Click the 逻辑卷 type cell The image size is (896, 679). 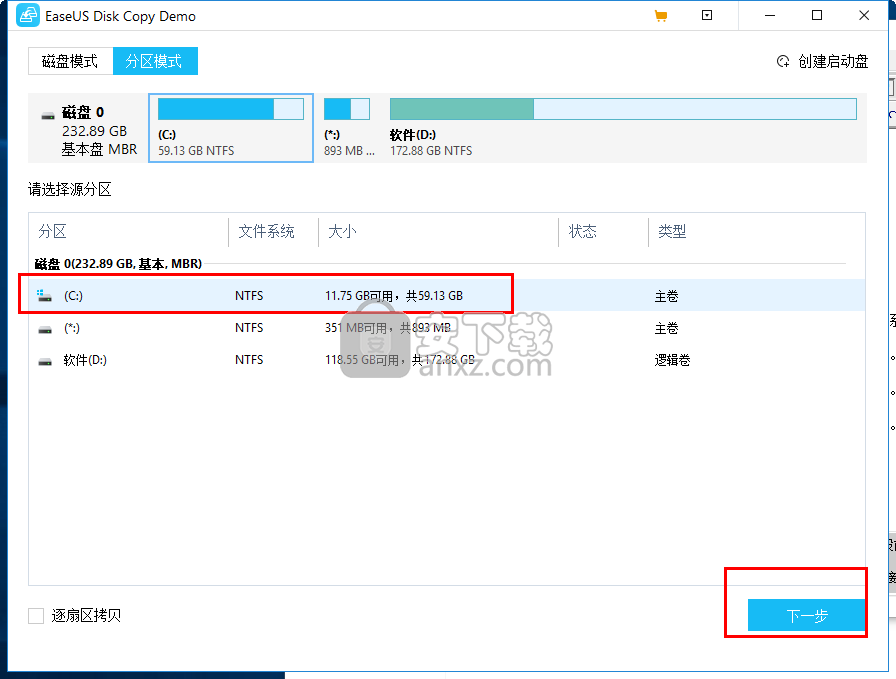[672, 360]
